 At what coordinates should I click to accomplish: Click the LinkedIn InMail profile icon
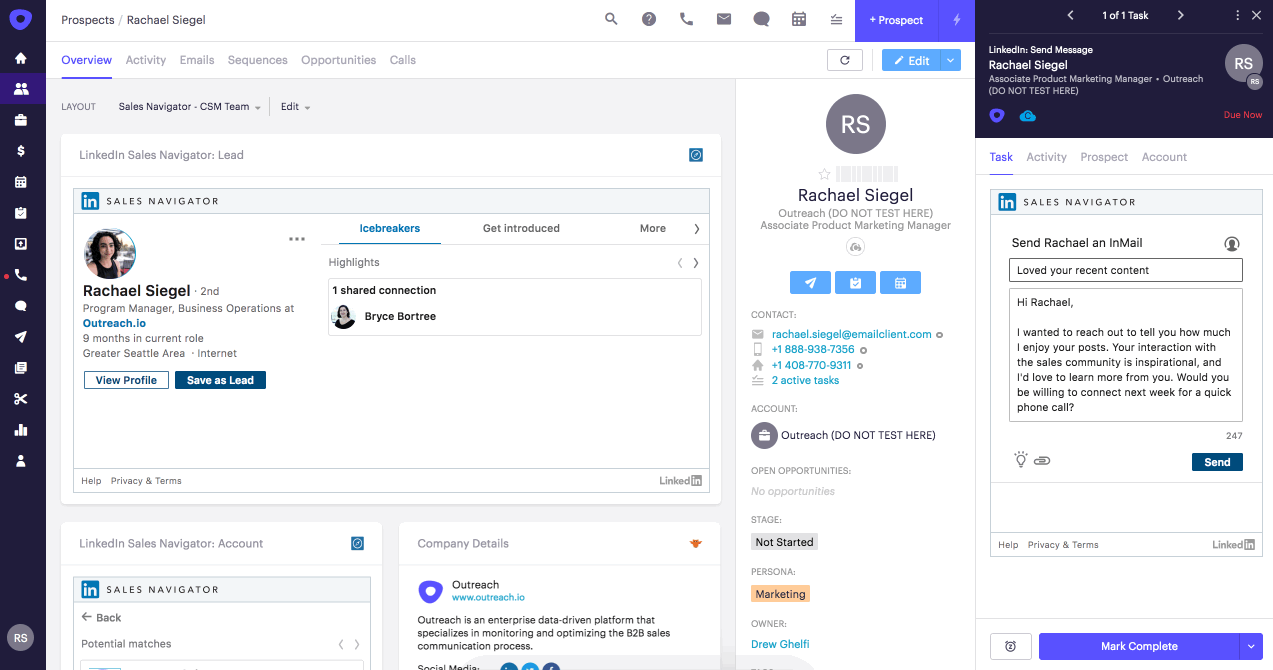1232,243
